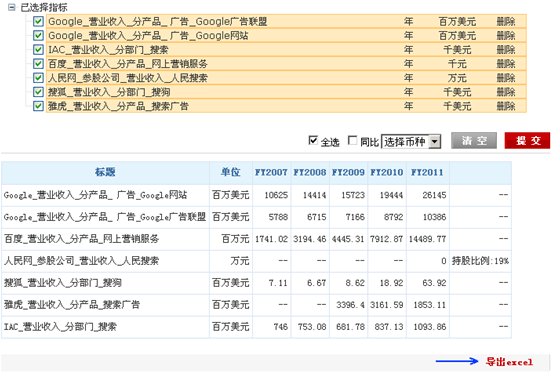Click the value 3396.4 cell
The width and height of the screenshot is (552, 374).
pos(349,305)
